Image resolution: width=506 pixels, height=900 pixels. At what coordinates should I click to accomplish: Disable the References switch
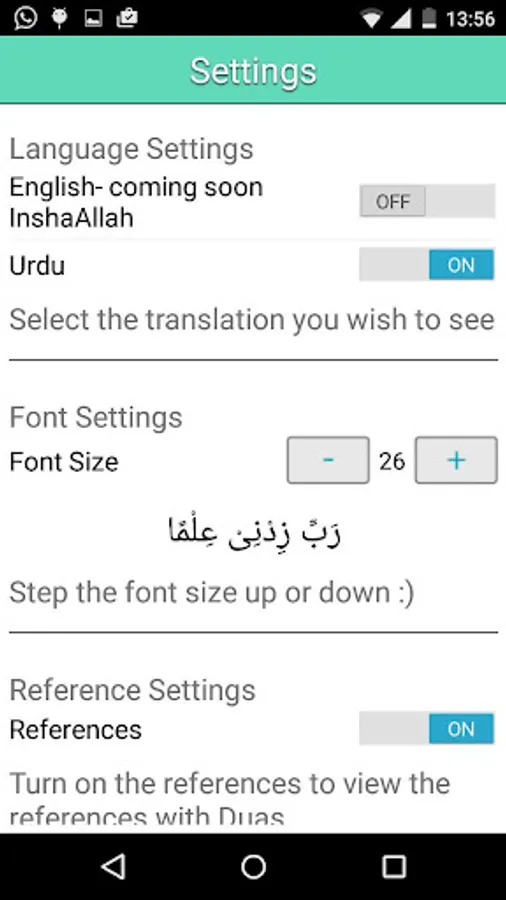click(x=427, y=728)
